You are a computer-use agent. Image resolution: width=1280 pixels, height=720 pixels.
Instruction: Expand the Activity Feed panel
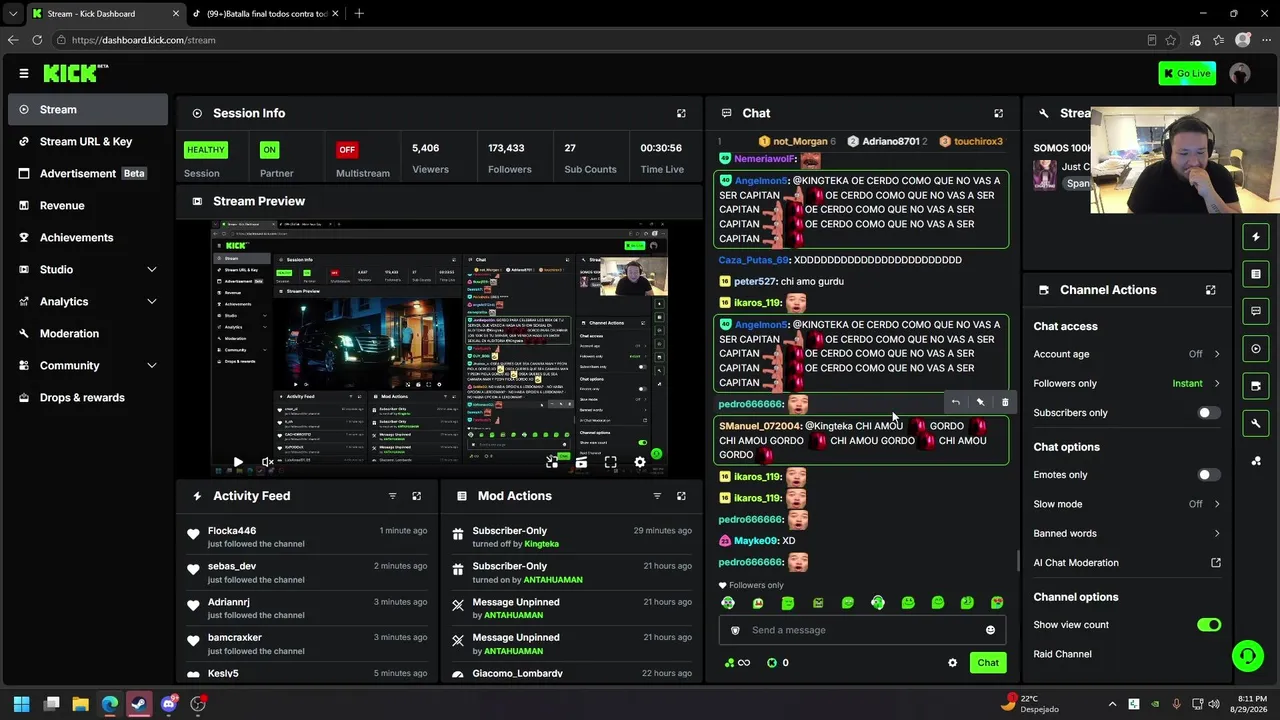click(x=417, y=496)
